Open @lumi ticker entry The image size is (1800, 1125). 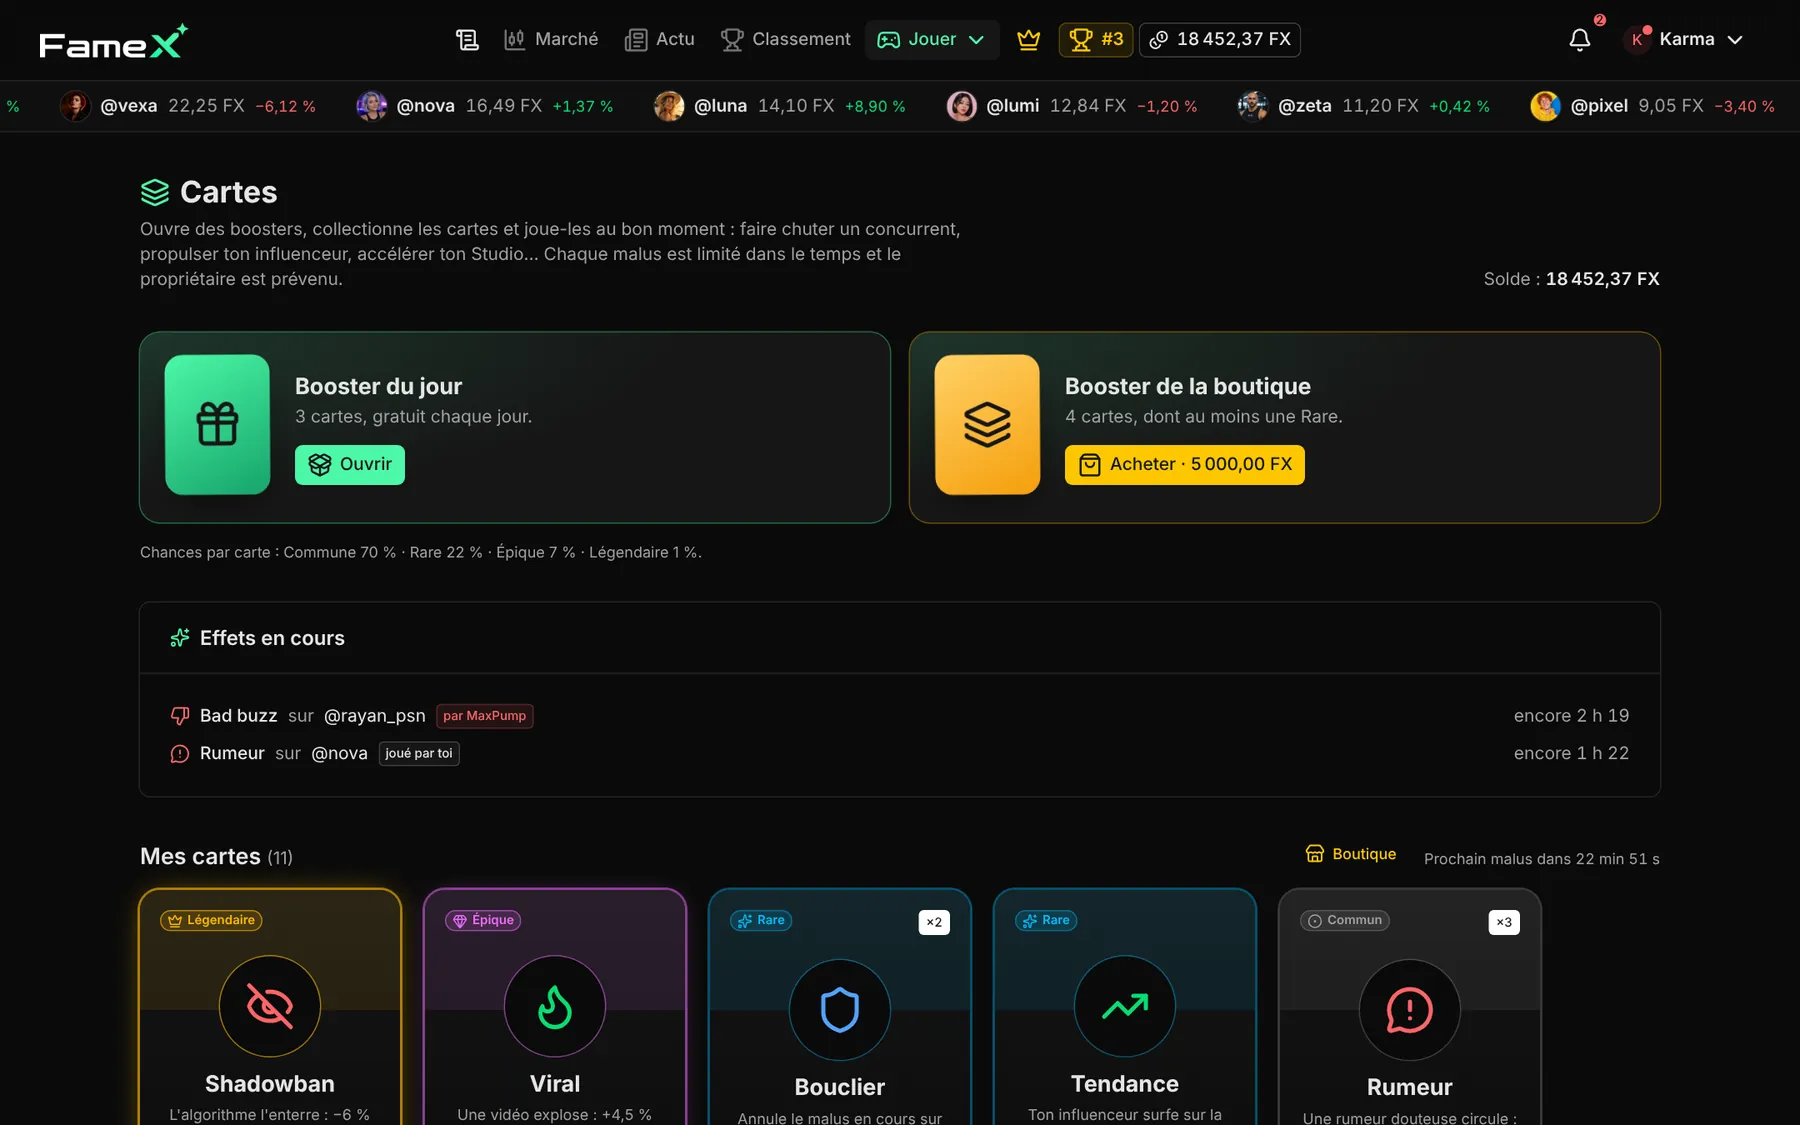1072,106
